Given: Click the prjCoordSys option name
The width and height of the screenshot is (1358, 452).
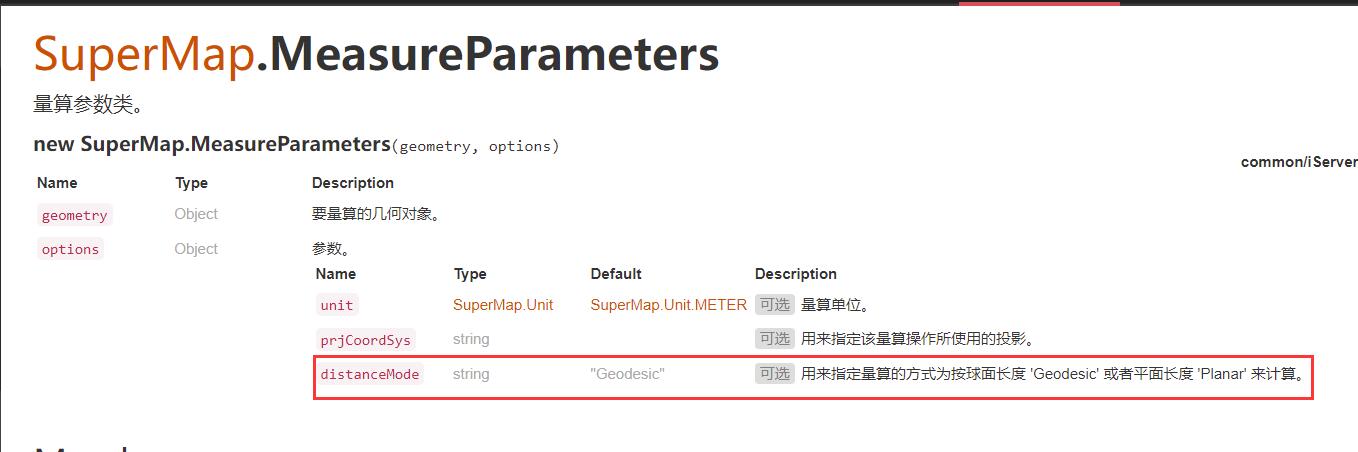Looking at the screenshot, I should coord(365,340).
